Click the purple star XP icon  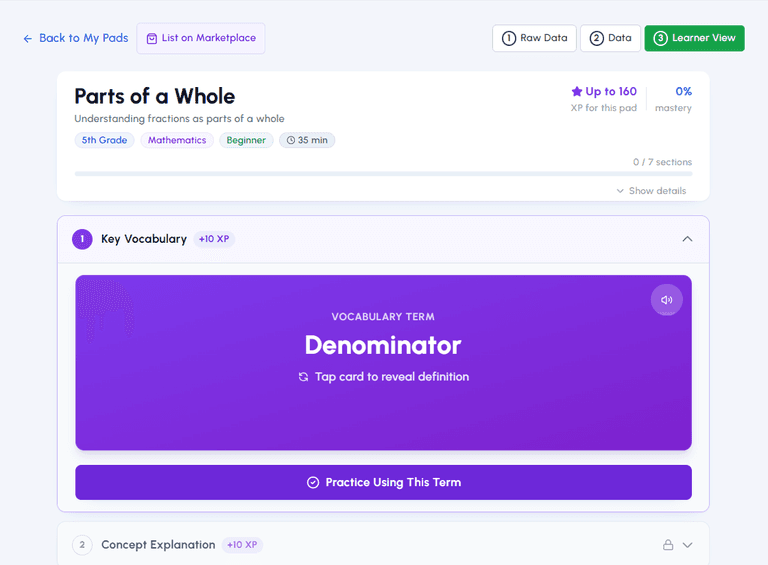(576, 92)
